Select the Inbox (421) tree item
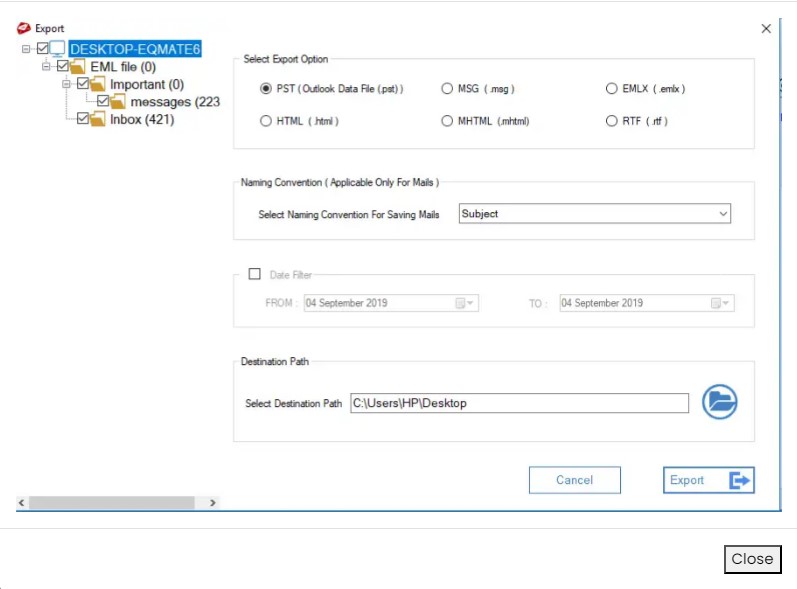The height and width of the screenshot is (589, 797). tap(142, 119)
